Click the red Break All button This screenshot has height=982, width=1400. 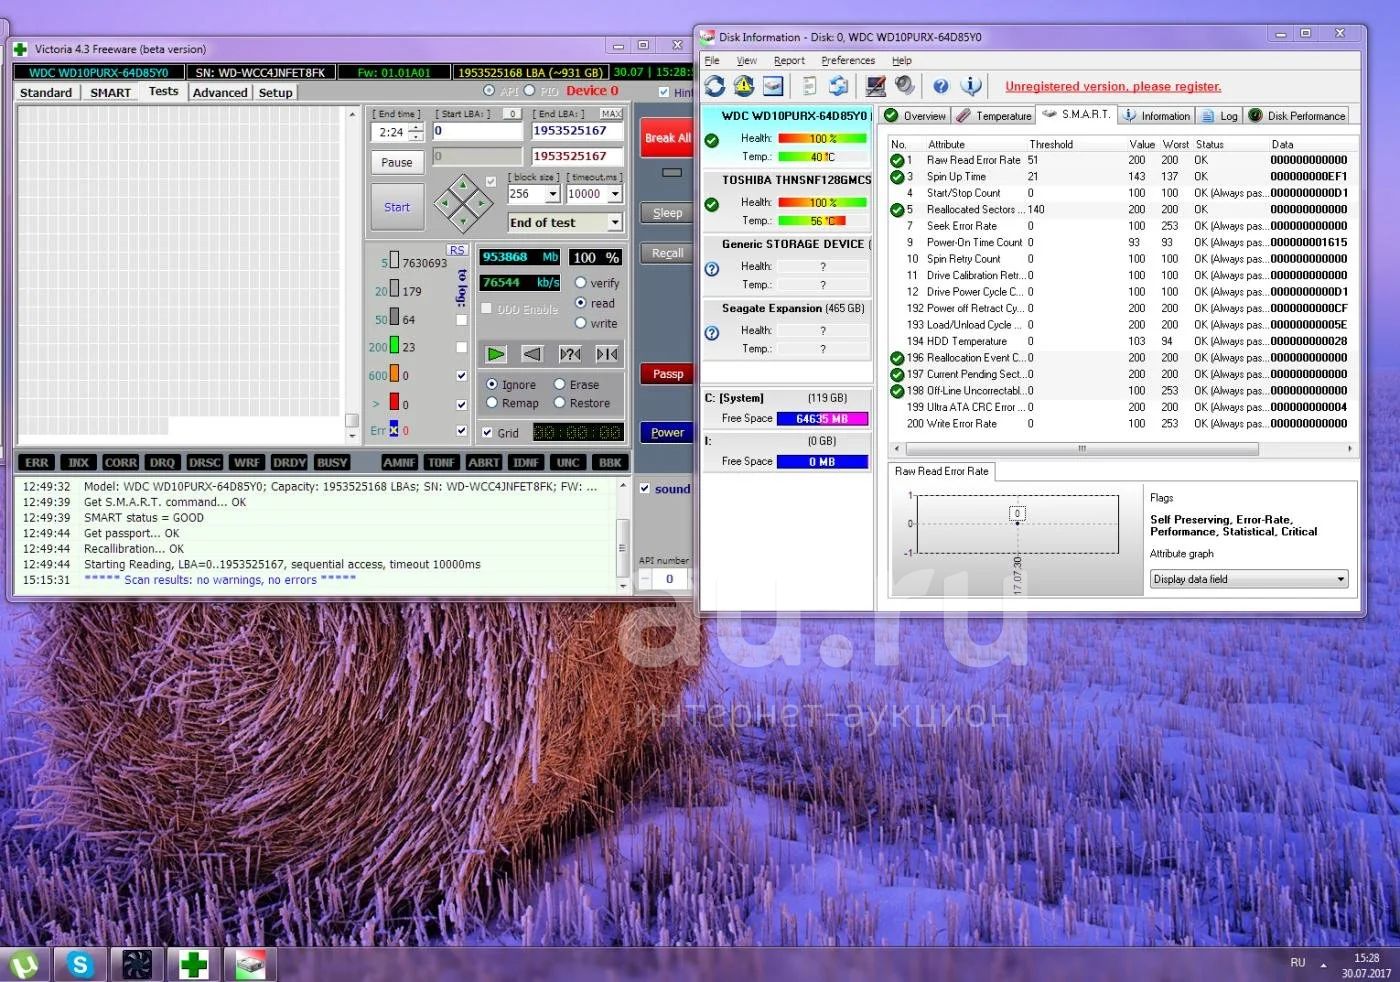667,138
